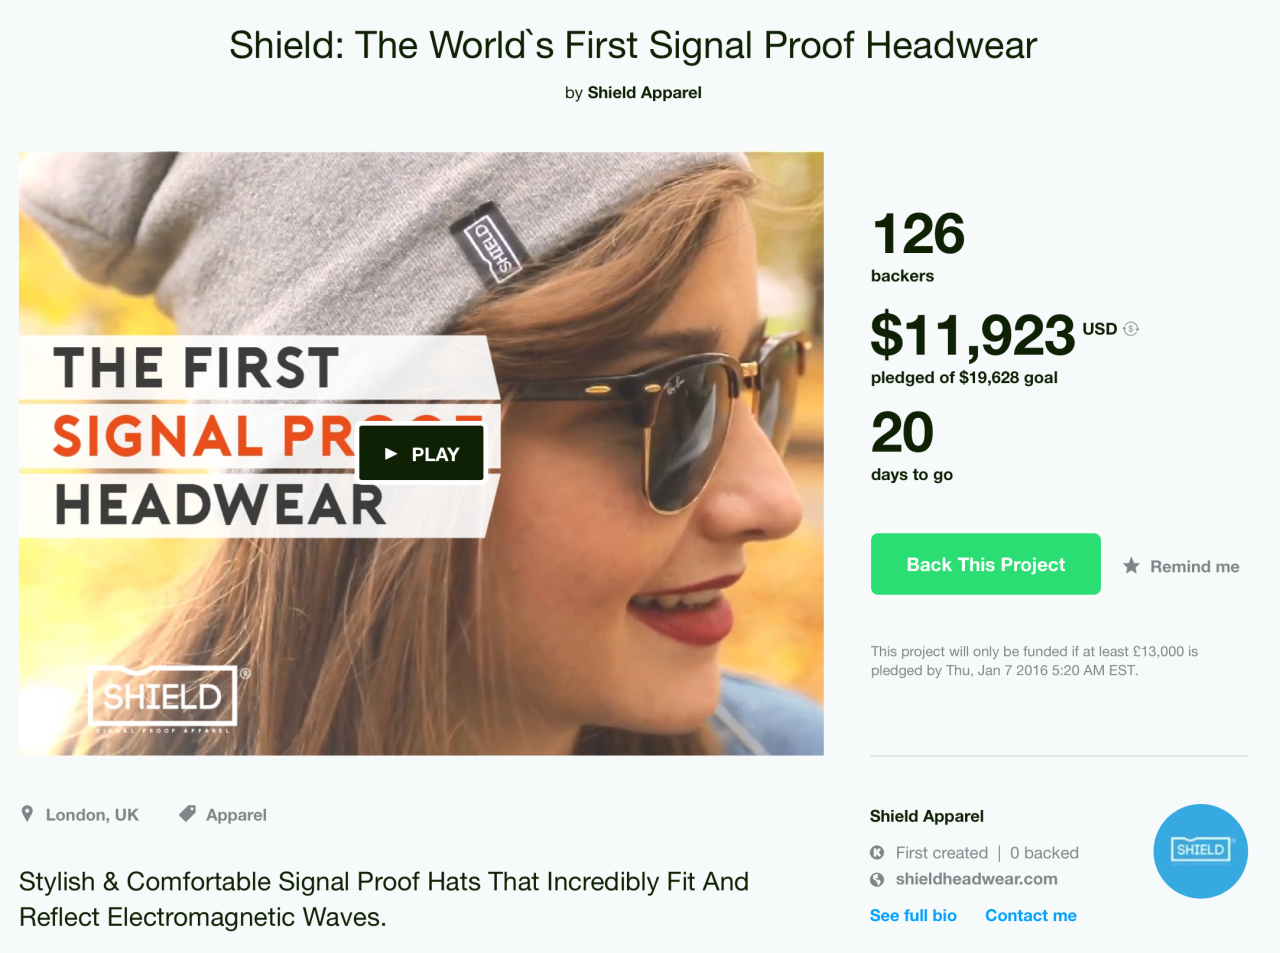Play the Shield headwear project video
1280x953 pixels.
pyautogui.click(x=421, y=453)
